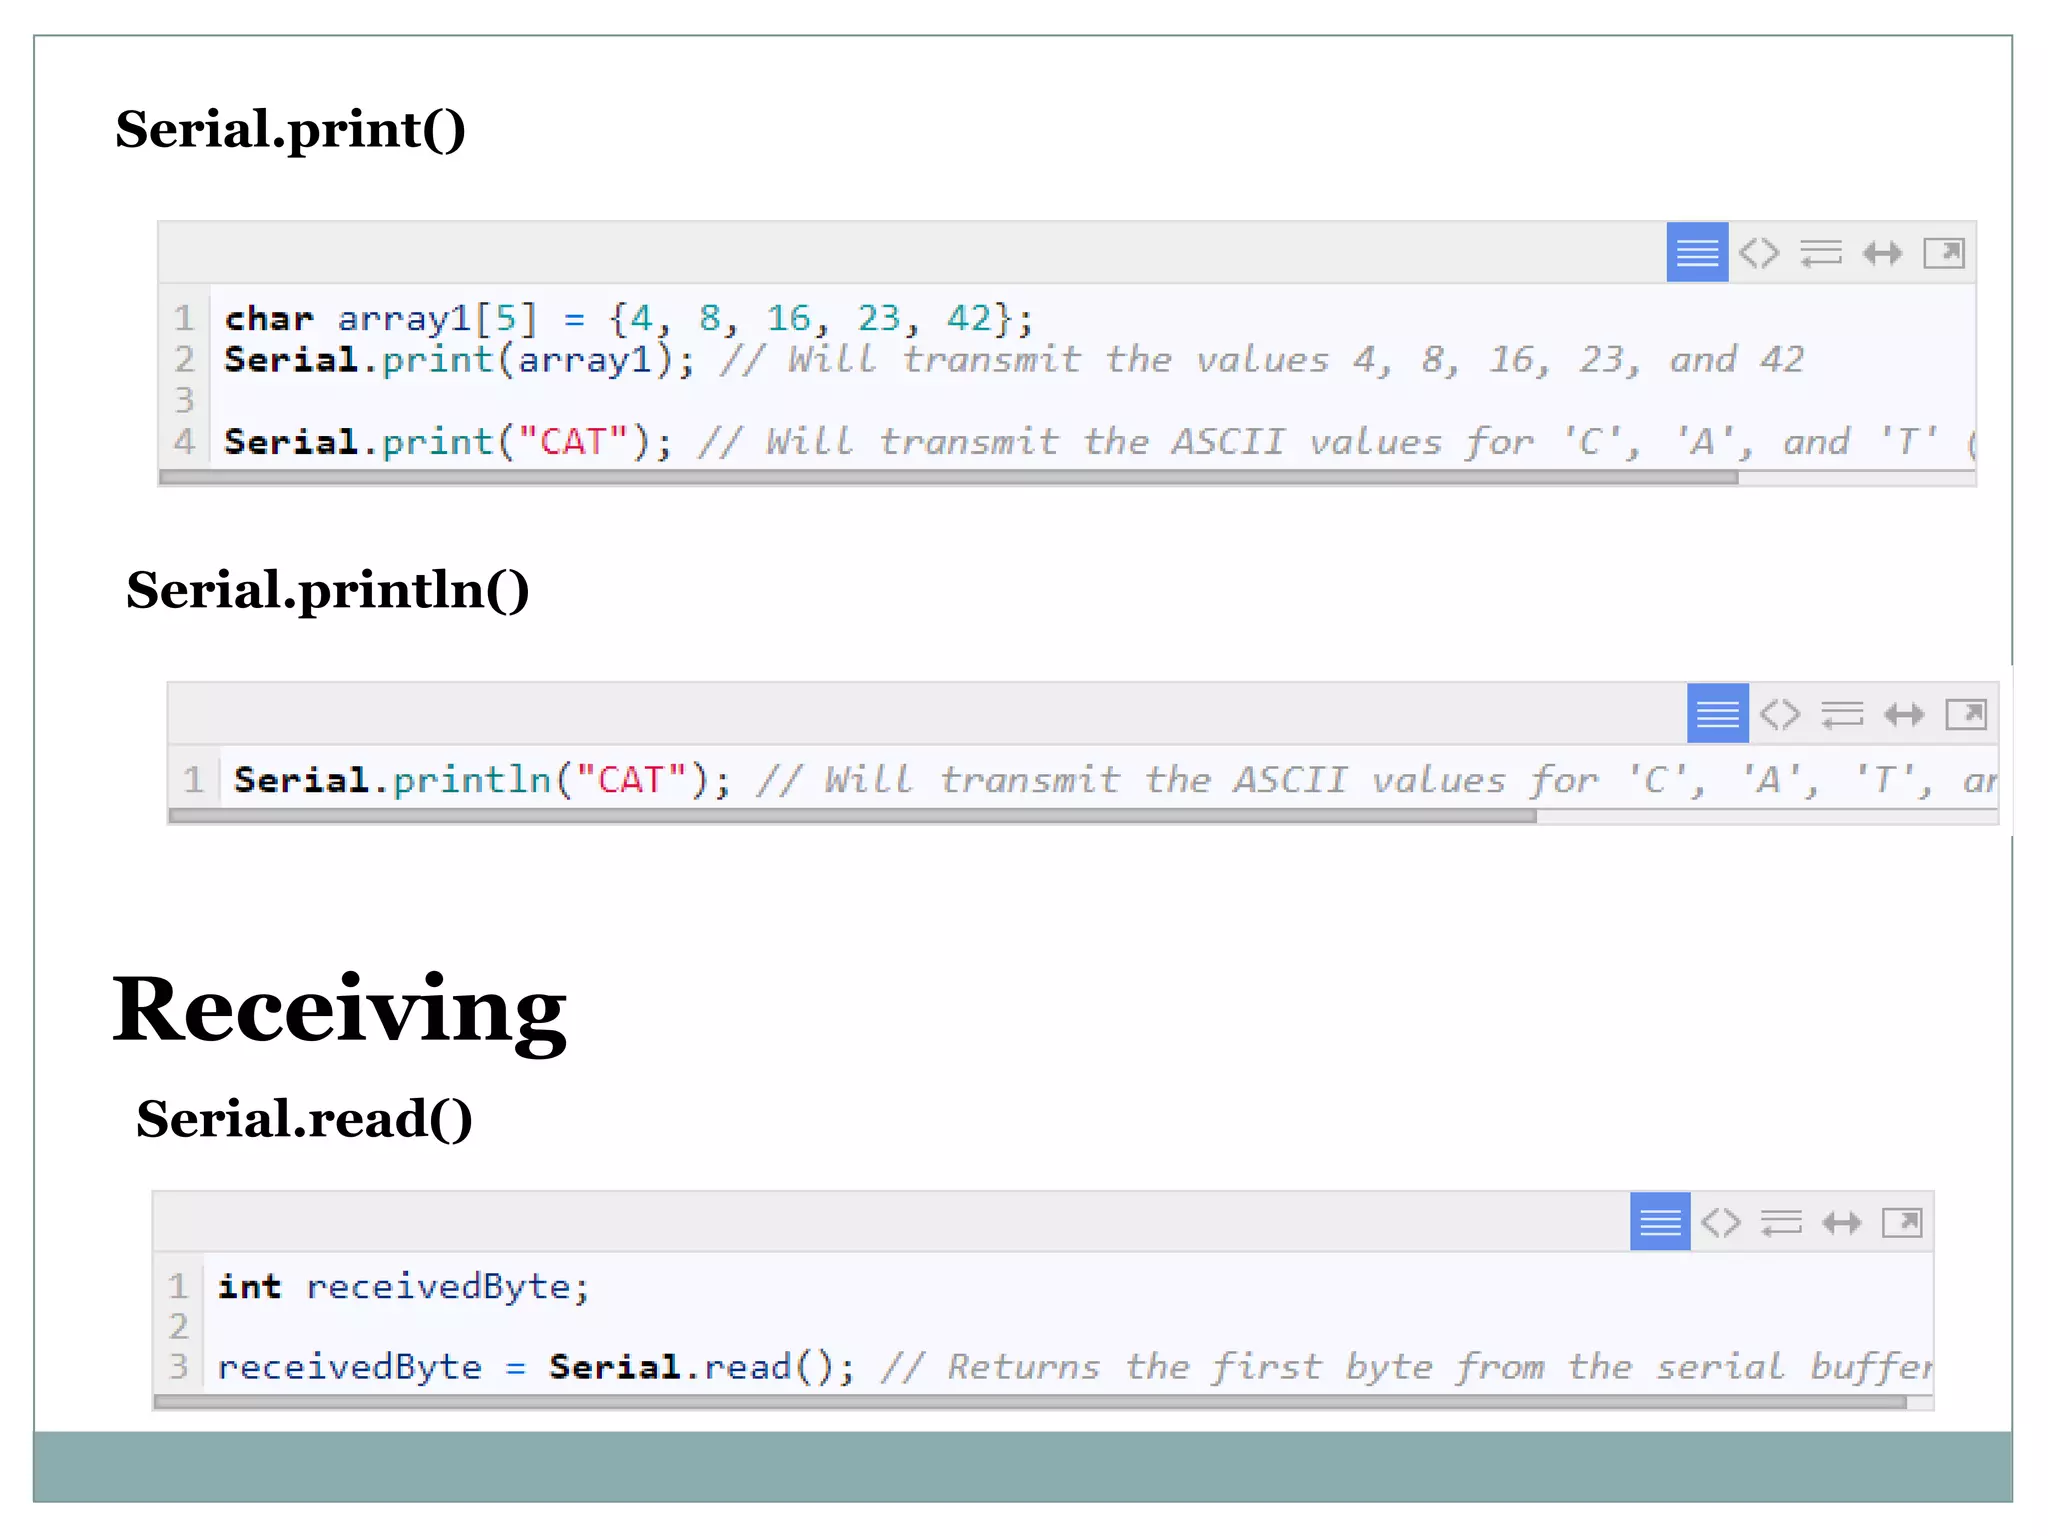The image size is (2048, 1536).
Task: Pop out Serial.println() code to new window
Action: coord(1966,714)
